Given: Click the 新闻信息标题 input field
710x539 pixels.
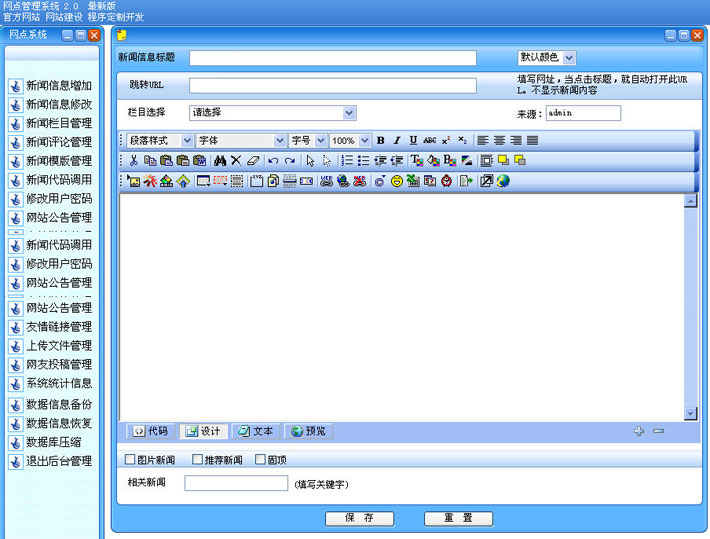Looking at the screenshot, I should click(x=333, y=58).
